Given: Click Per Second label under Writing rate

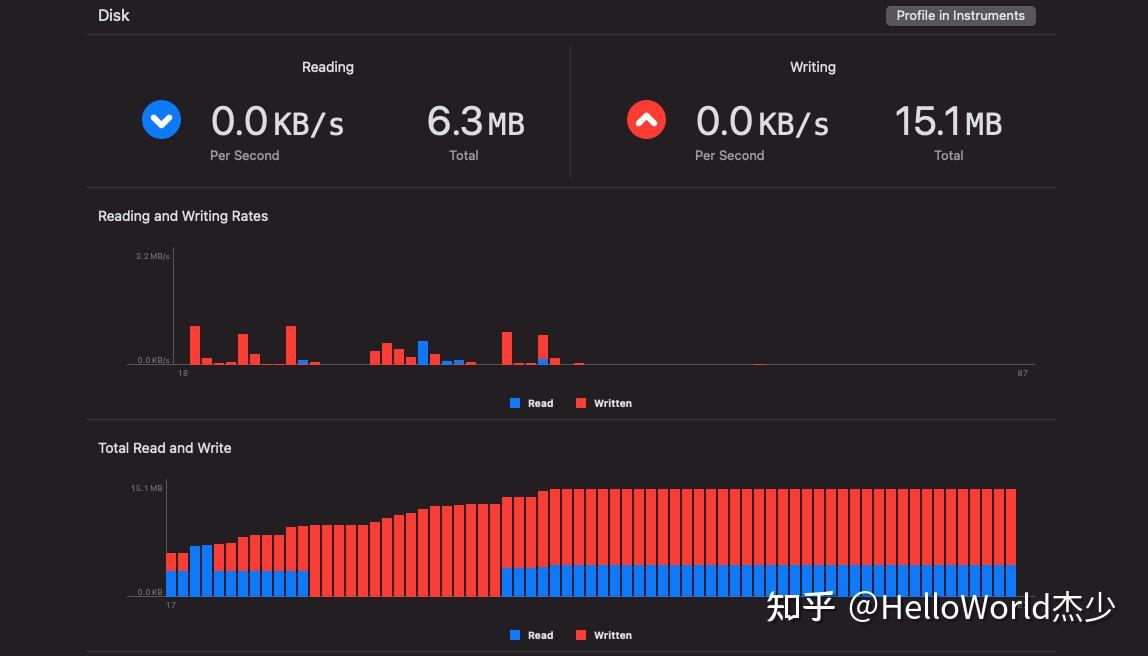Looking at the screenshot, I should click(729, 155).
